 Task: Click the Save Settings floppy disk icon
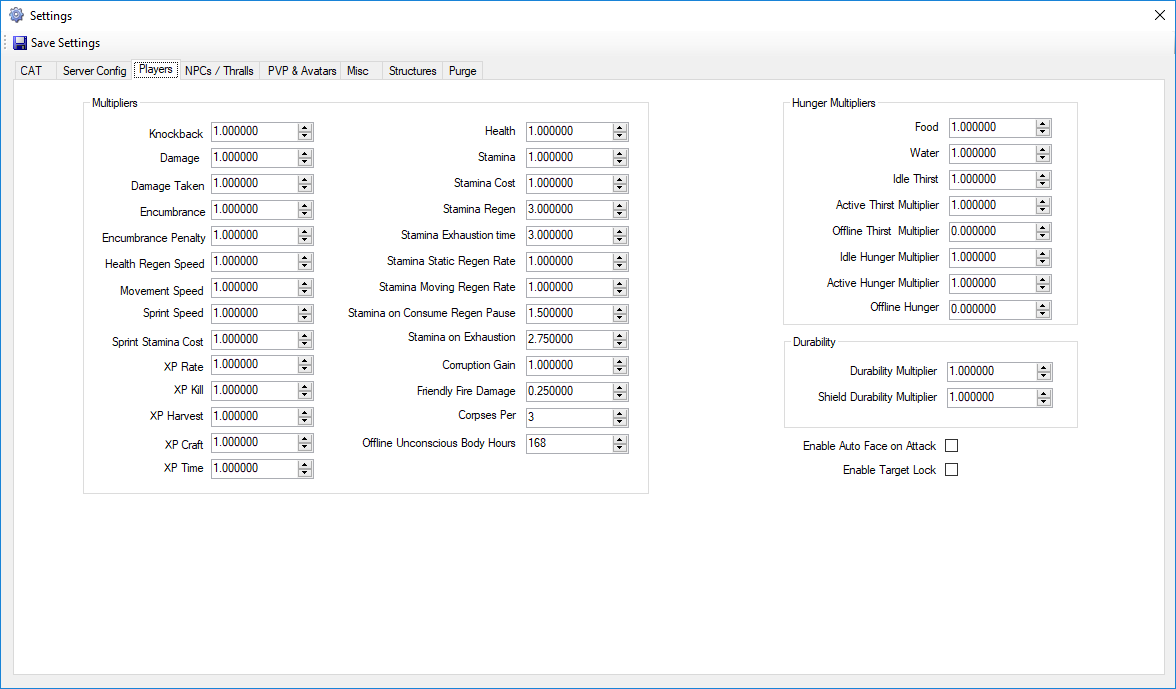point(20,43)
